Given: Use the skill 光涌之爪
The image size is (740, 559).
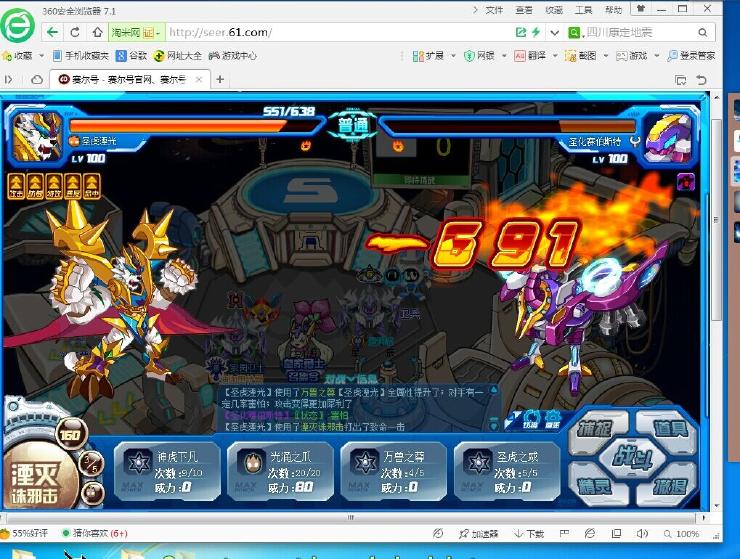Looking at the screenshot, I should pyautogui.click(x=280, y=472).
